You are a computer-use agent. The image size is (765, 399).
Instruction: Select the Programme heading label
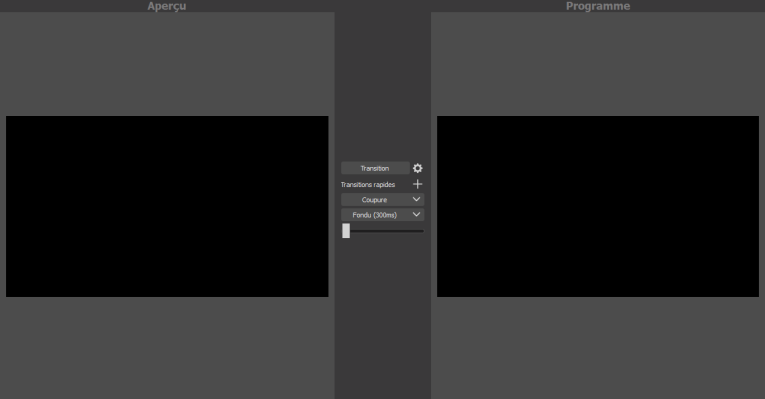tap(598, 6)
